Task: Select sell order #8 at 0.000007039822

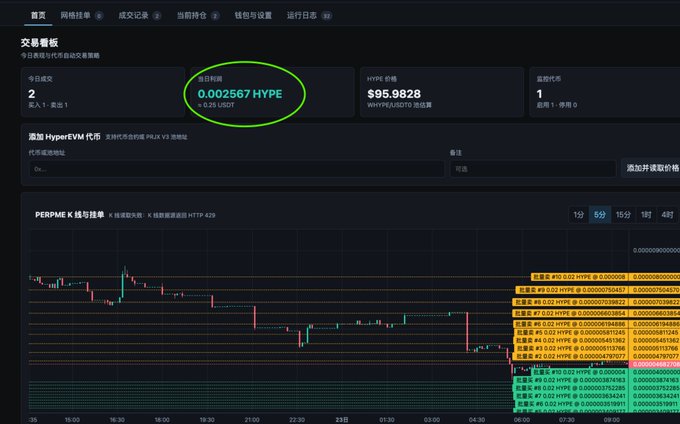Action: (x=570, y=302)
